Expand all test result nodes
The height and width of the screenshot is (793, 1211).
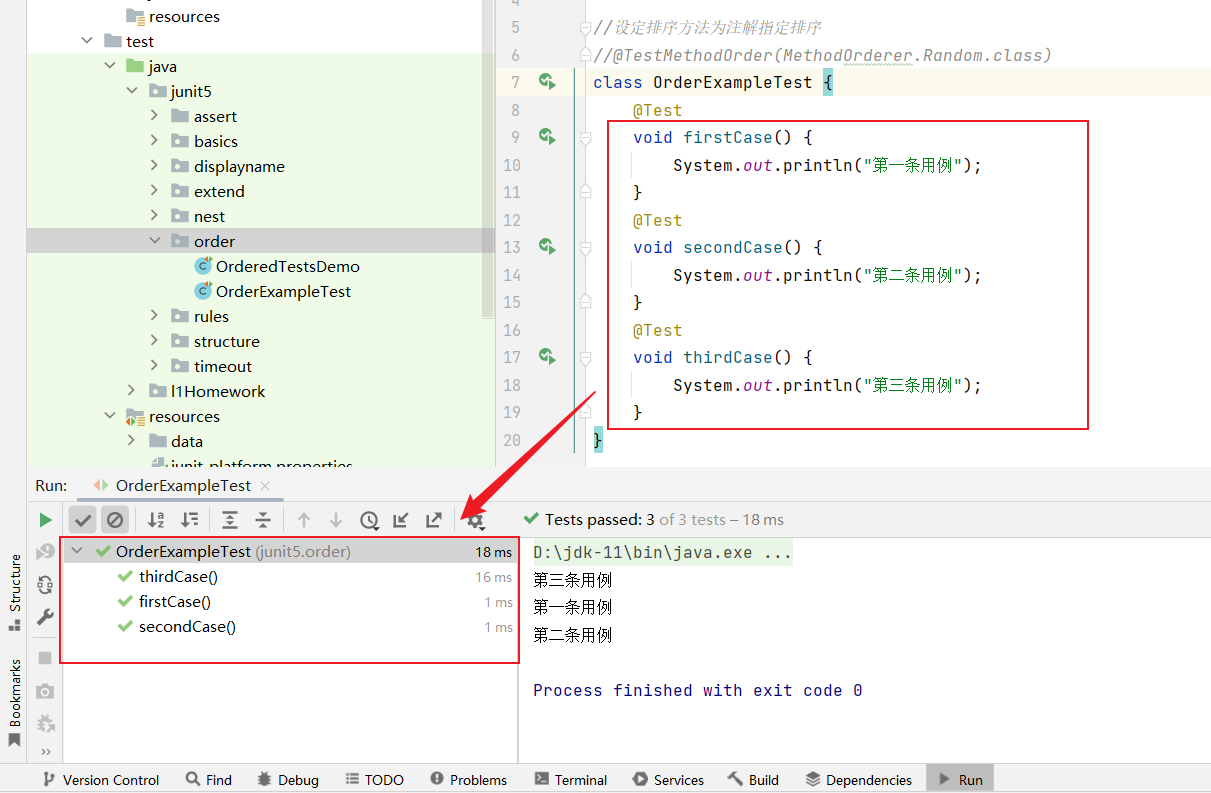tap(230, 520)
